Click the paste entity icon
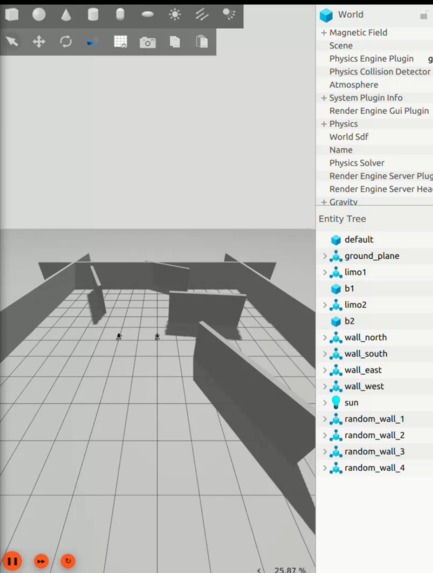 pyautogui.click(x=202, y=41)
